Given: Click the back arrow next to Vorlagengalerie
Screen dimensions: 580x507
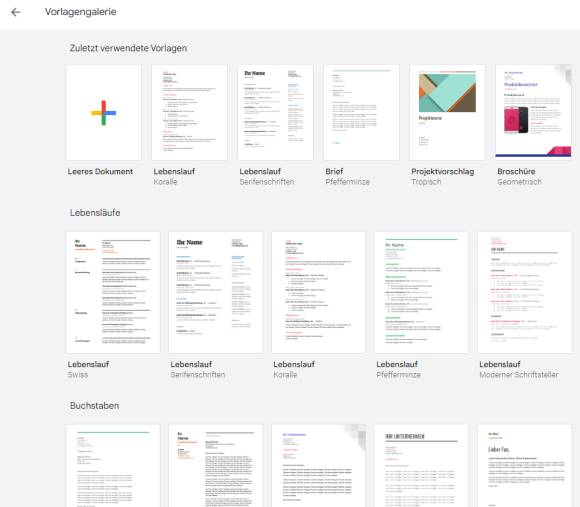Looking at the screenshot, I should pos(16,12).
